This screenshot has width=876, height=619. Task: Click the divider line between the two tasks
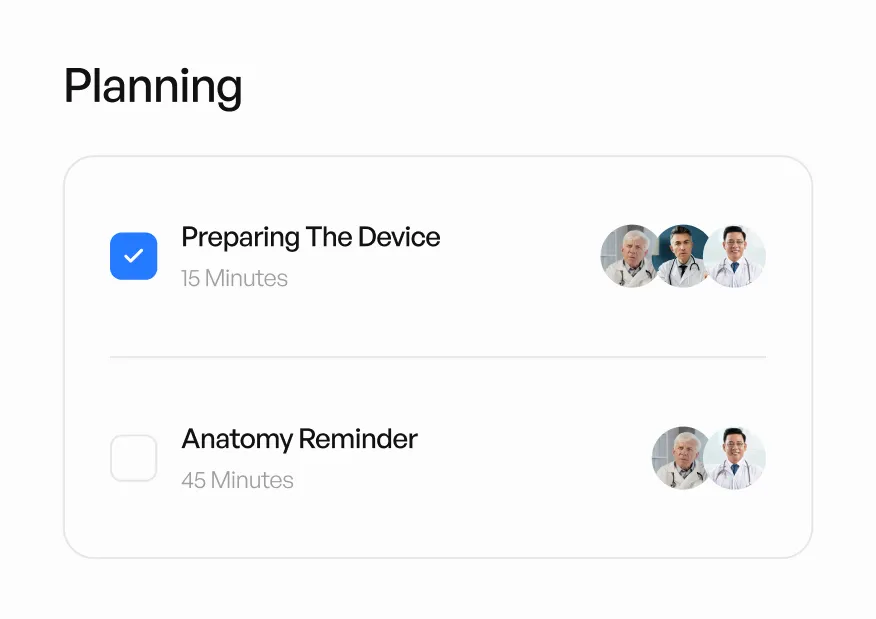point(438,357)
